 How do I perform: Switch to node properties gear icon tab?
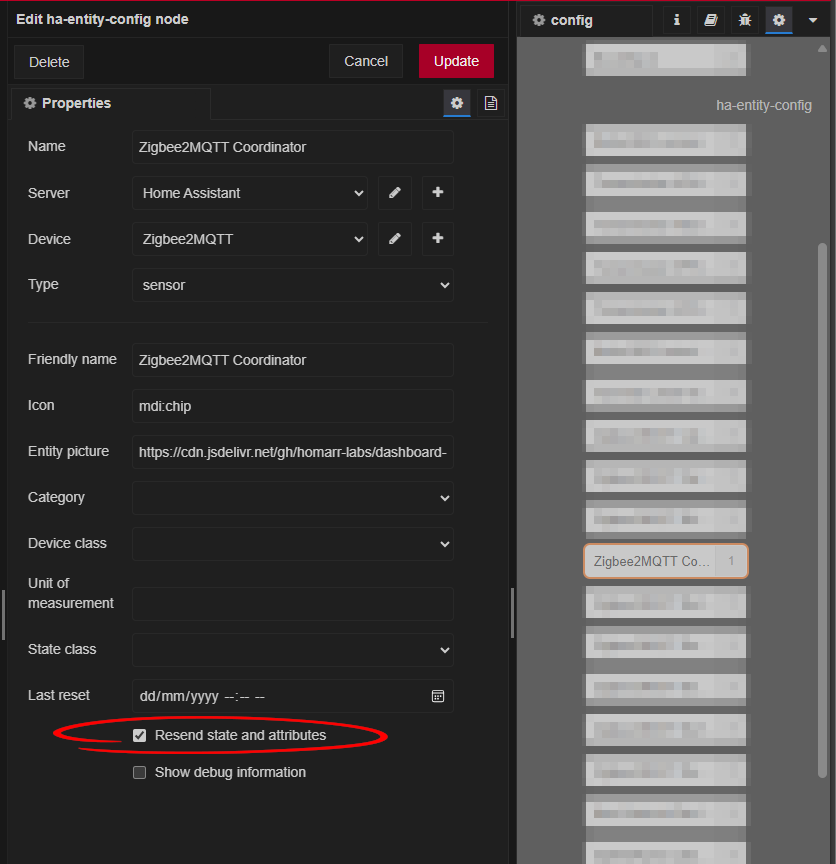[457, 103]
